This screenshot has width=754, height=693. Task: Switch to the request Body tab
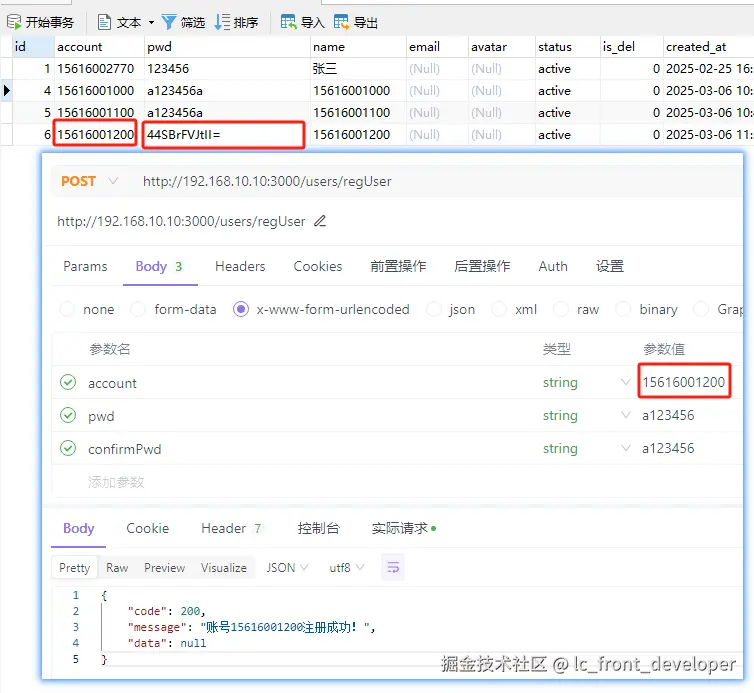click(x=159, y=266)
